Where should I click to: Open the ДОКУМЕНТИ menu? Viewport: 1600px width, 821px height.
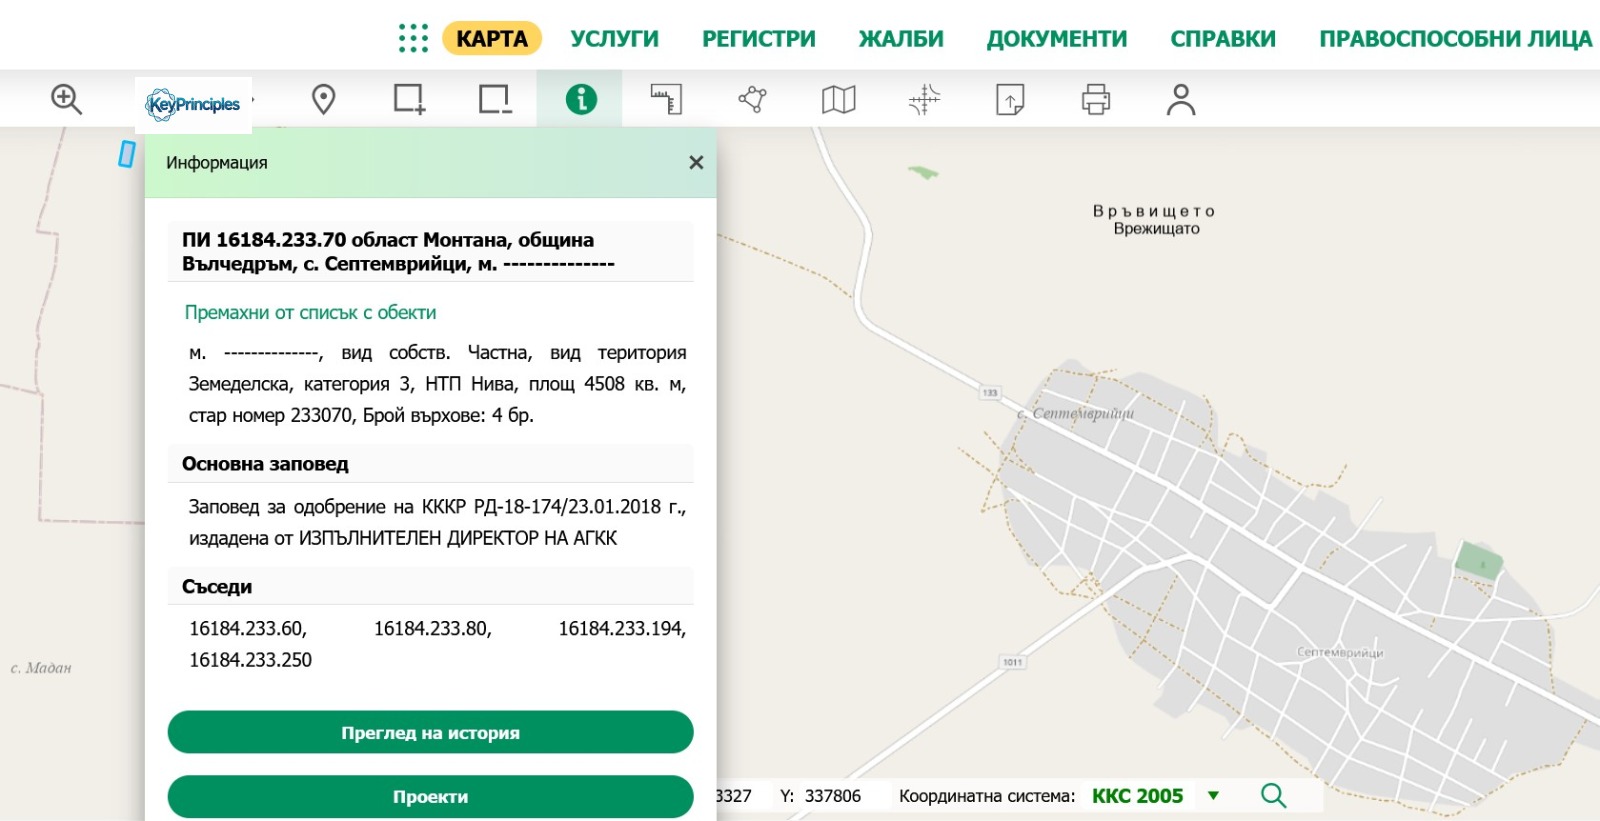coord(1057,38)
